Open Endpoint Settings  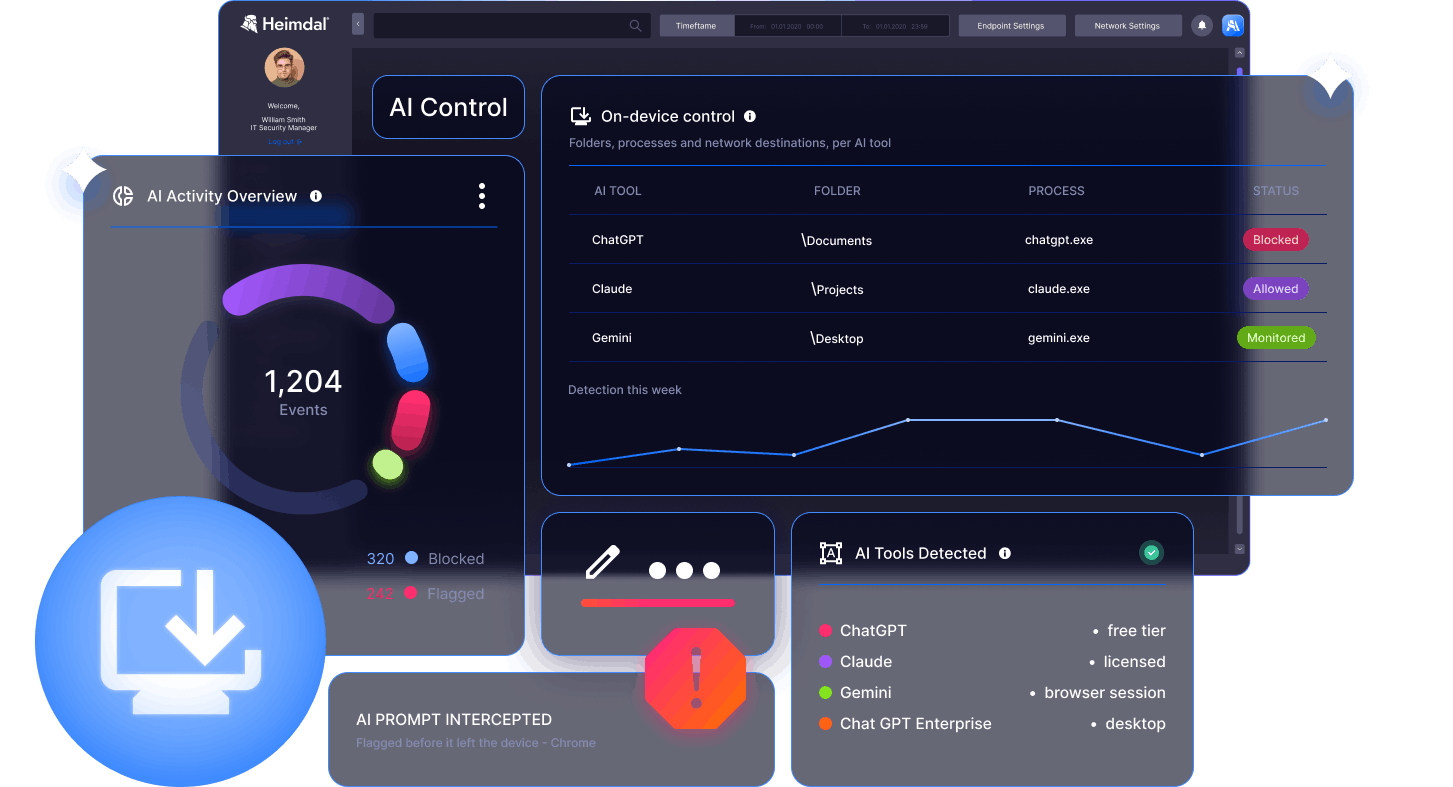1011,26
